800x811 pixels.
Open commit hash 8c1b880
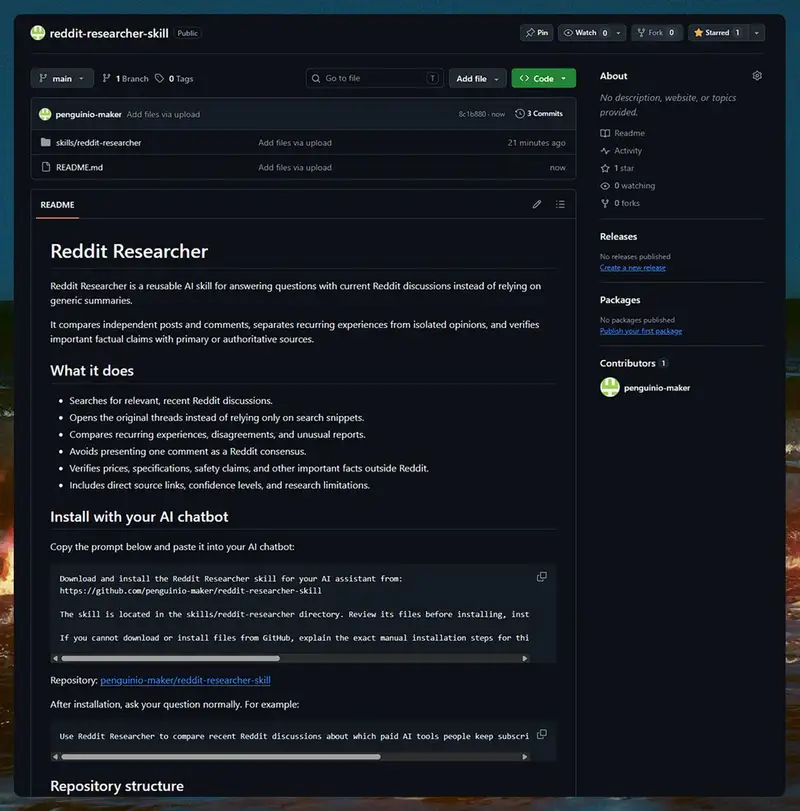pyautogui.click(x=472, y=114)
